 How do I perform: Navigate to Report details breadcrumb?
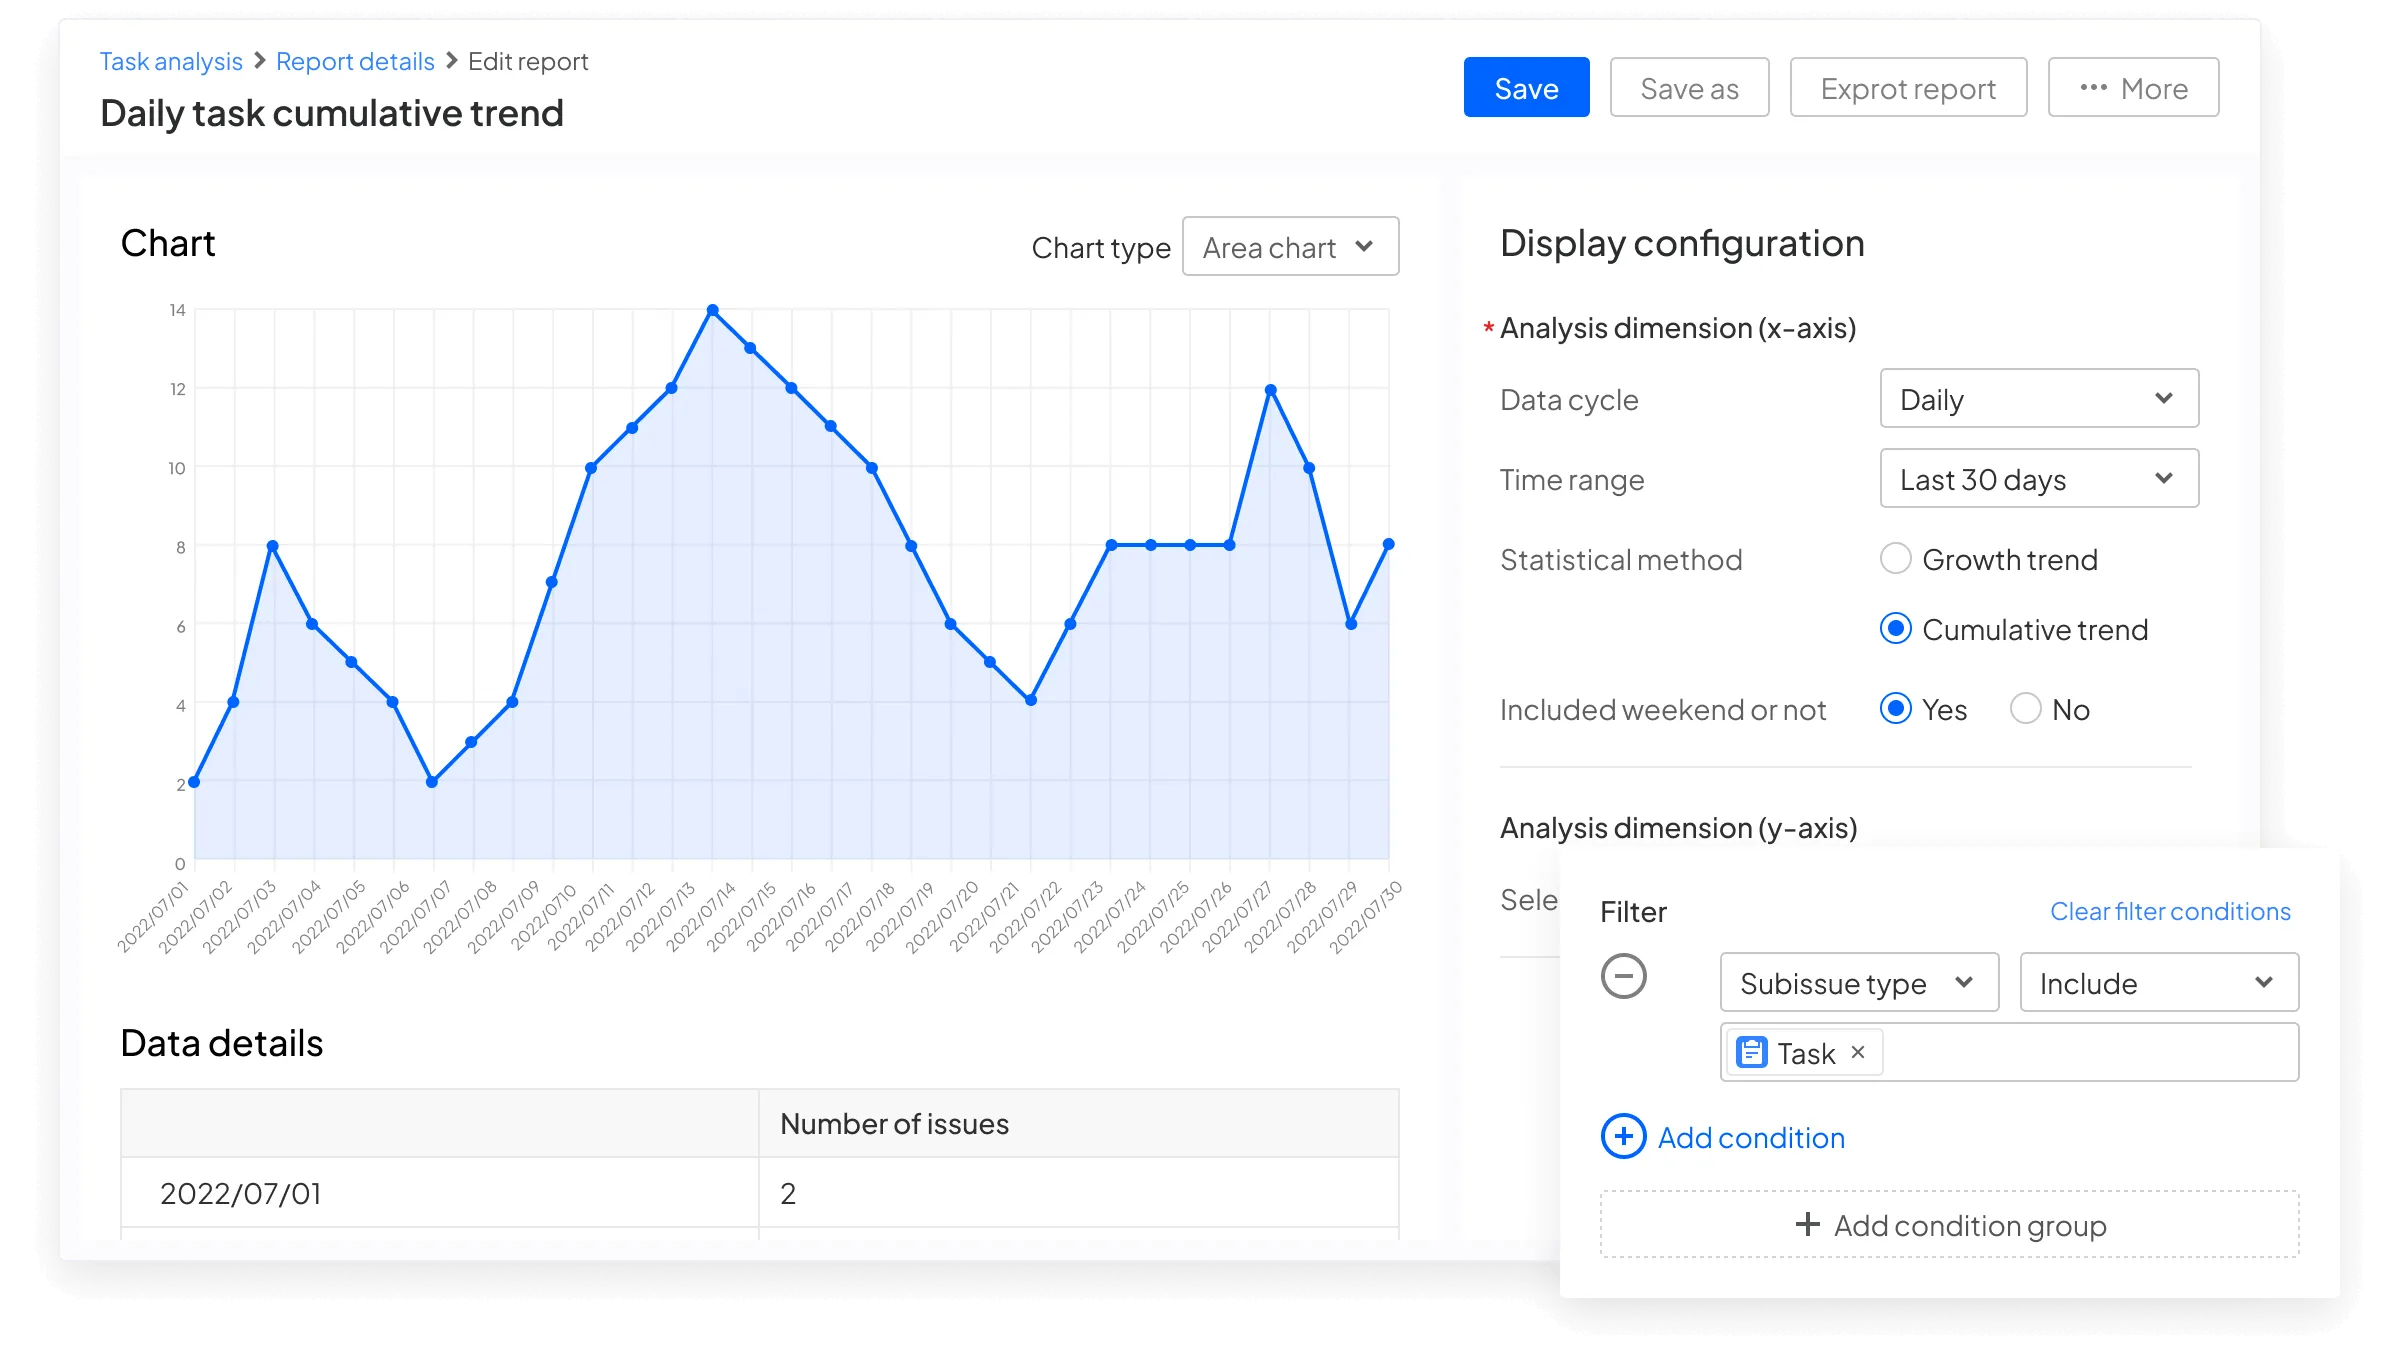[355, 61]
